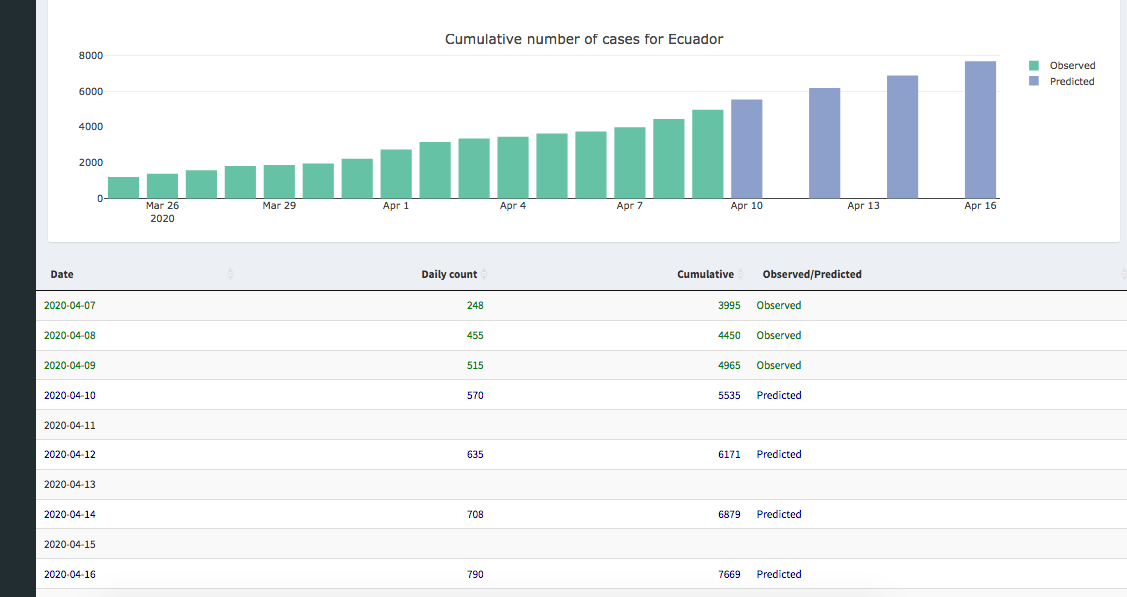Click the tallest predicted bar for Apr 16
The height and width of the screenshot is (597, 1127).
pos(980,130)
